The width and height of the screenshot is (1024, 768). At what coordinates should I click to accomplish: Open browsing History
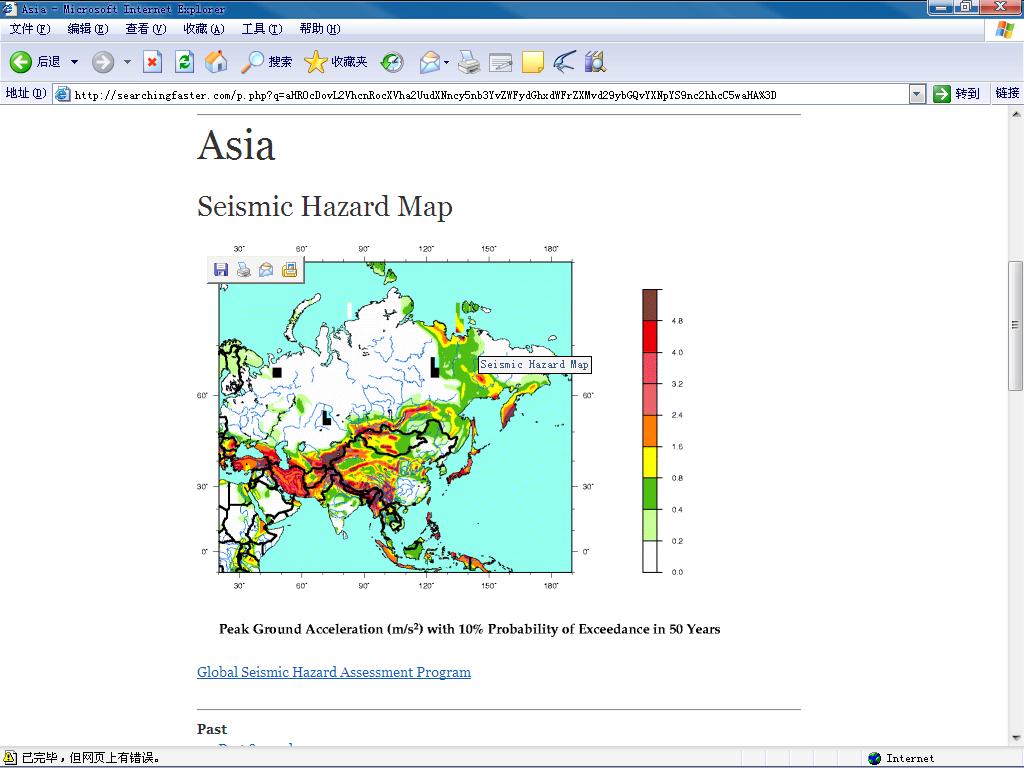(x=392, y=62)
